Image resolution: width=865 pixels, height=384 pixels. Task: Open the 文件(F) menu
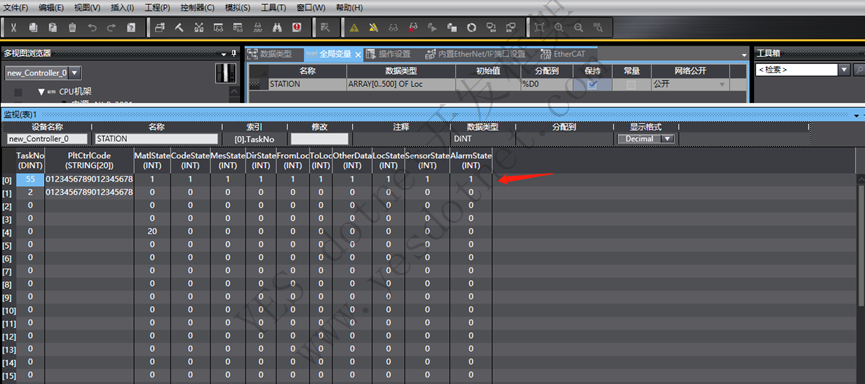[16, 8]
